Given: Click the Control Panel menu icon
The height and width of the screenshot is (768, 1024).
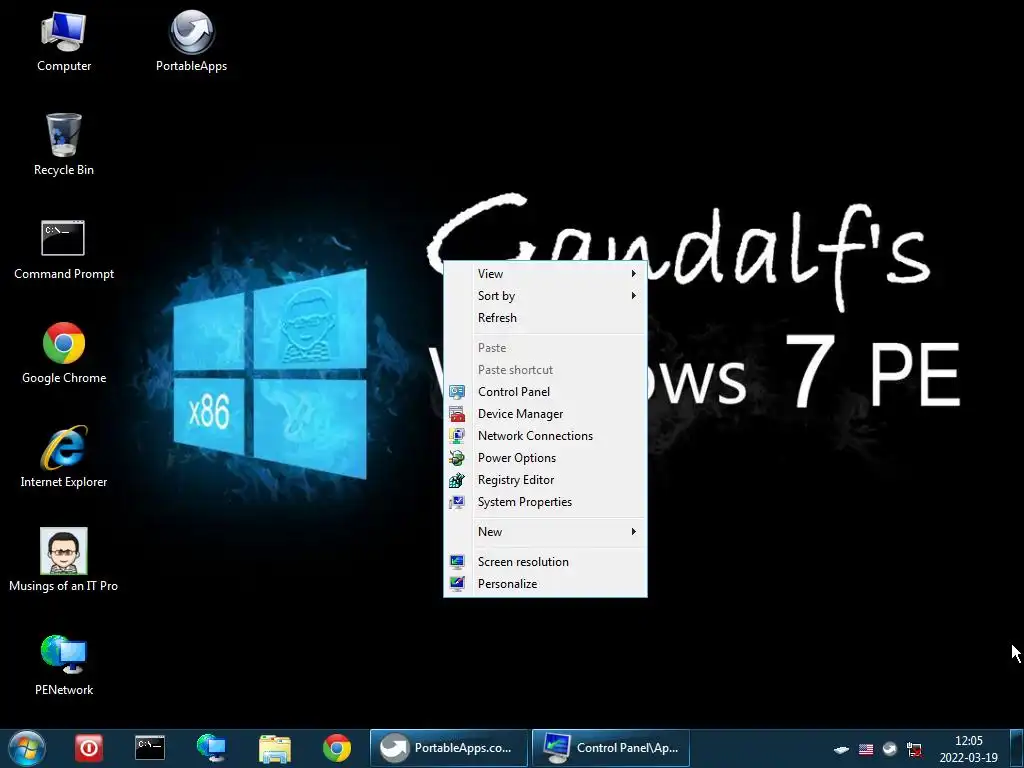Looking at the screenshot, I should [x=457, y=392].
